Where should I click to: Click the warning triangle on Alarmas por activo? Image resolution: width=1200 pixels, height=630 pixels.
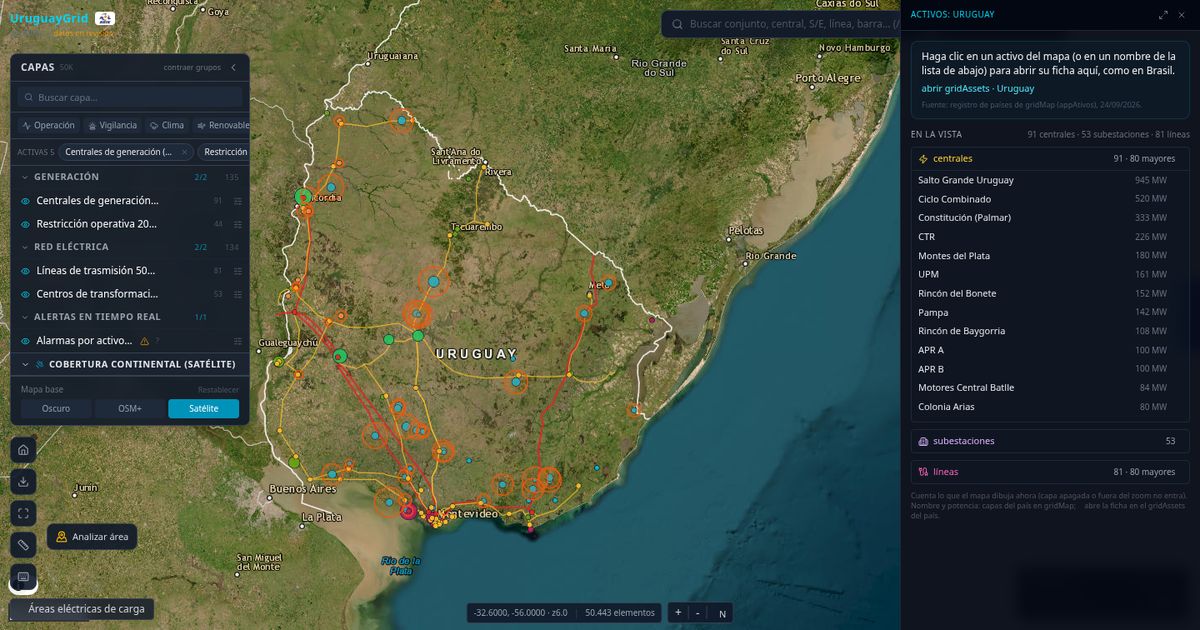click(x=144, y=341)
